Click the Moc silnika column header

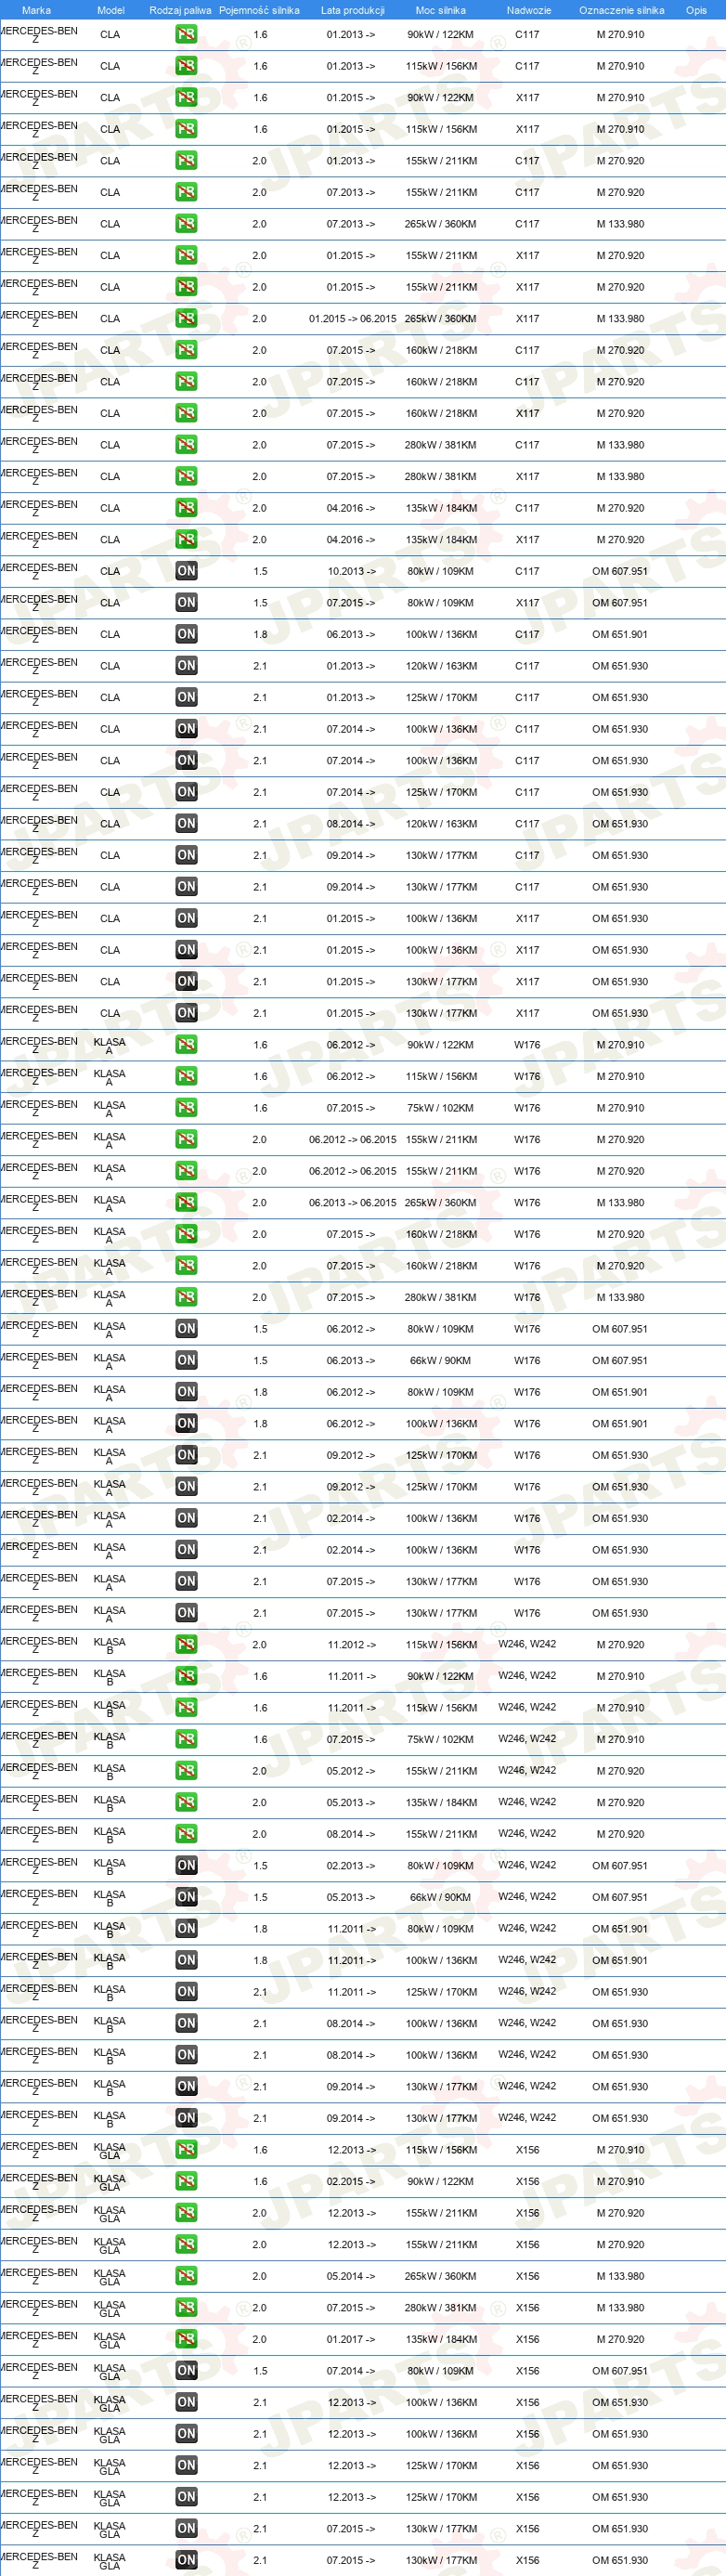point(440,10)
